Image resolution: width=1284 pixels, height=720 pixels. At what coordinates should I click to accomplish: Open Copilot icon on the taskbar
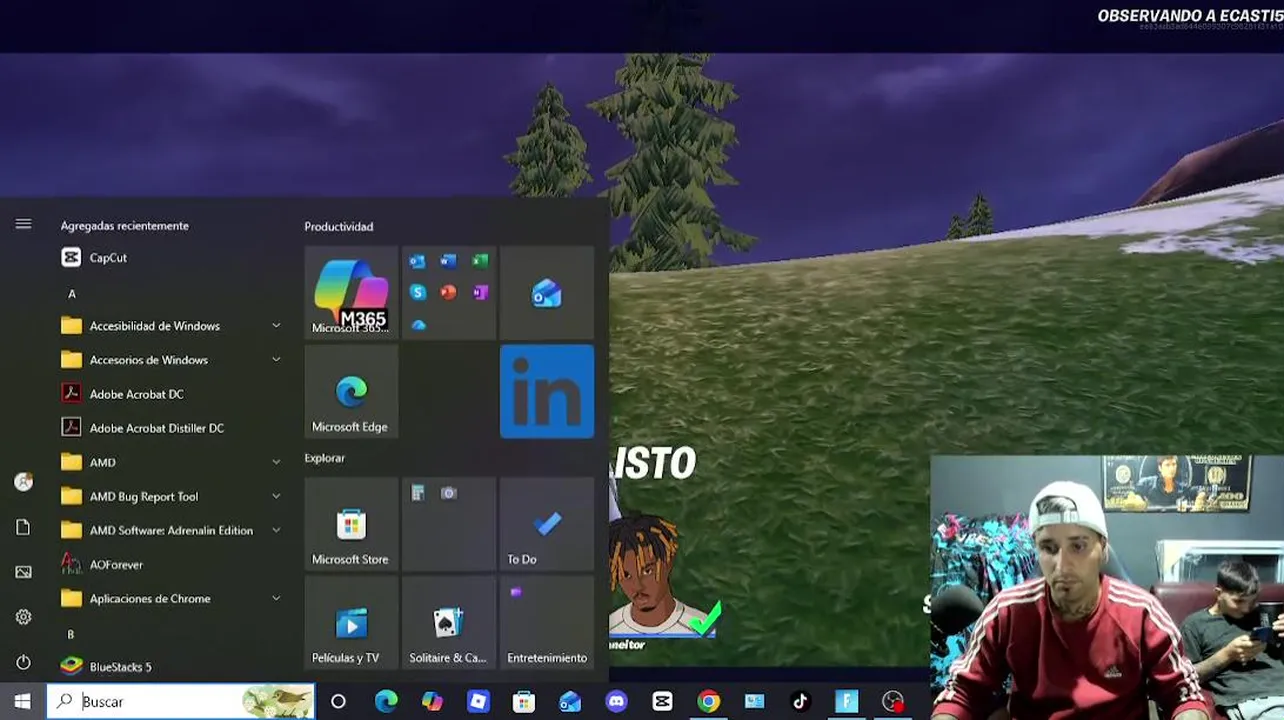coord(432,702)
